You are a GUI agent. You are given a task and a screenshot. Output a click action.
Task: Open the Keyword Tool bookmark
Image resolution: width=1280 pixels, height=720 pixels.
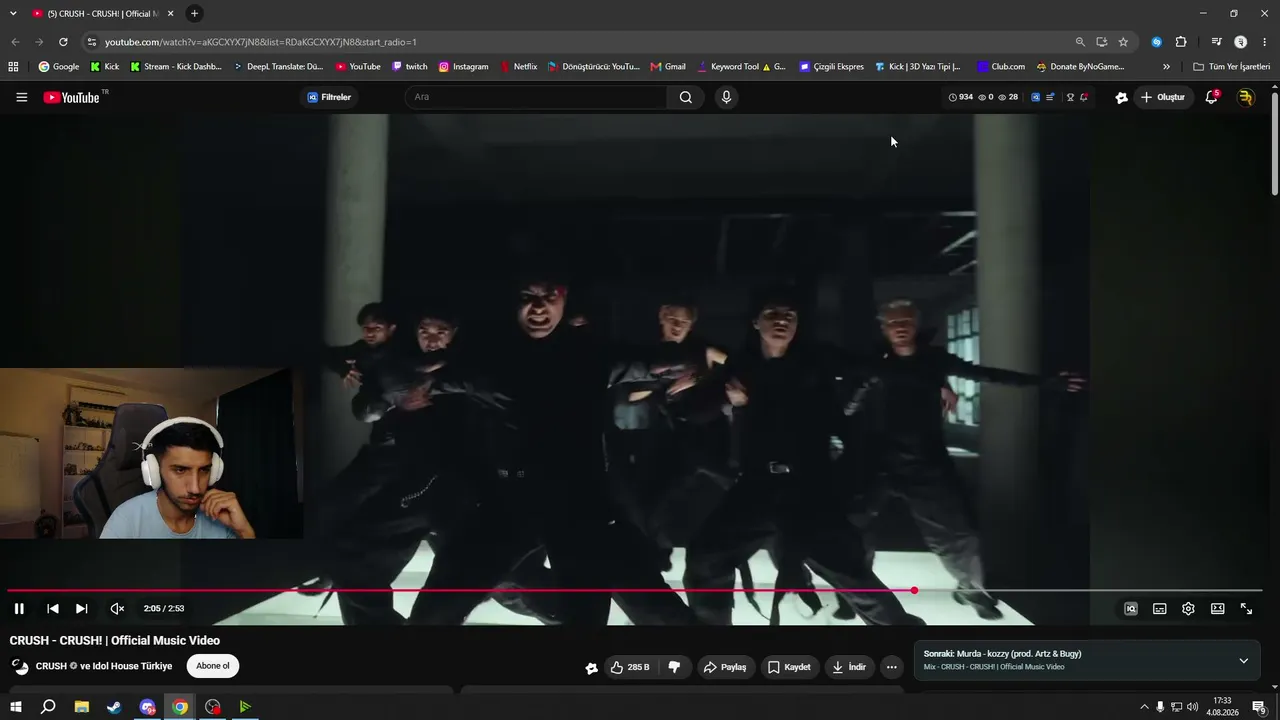coord(741,67)
